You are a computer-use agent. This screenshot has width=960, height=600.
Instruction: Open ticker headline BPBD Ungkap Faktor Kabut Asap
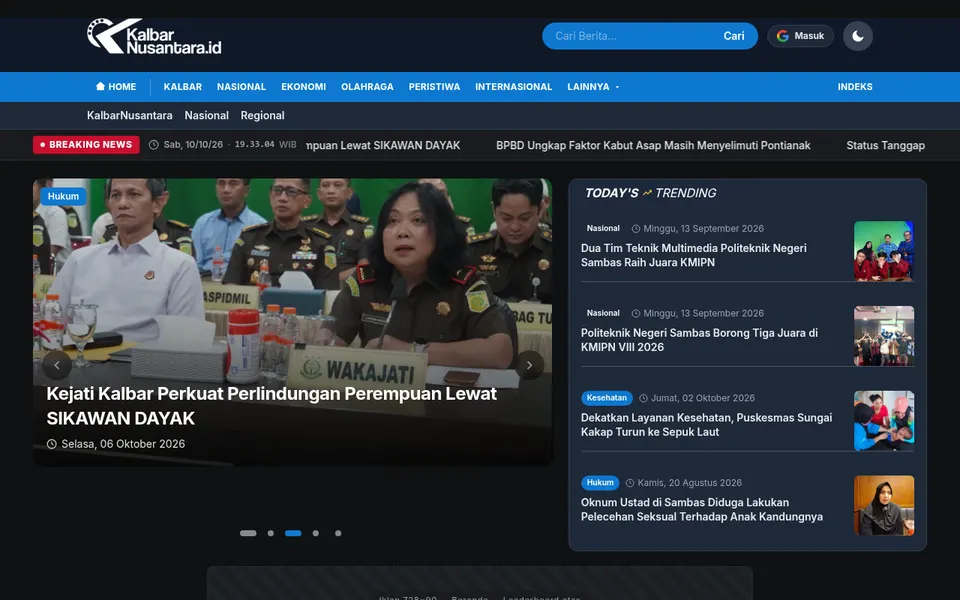point(653,146)
